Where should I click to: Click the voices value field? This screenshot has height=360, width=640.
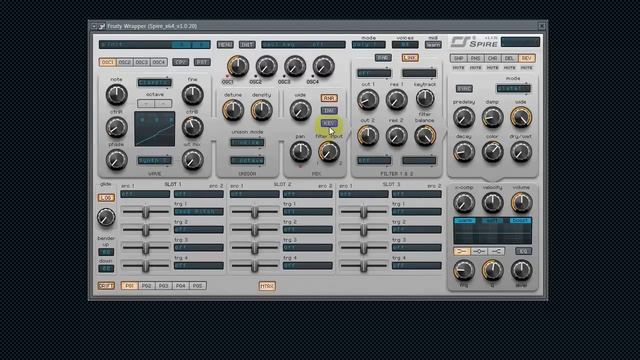pos(405,44)
